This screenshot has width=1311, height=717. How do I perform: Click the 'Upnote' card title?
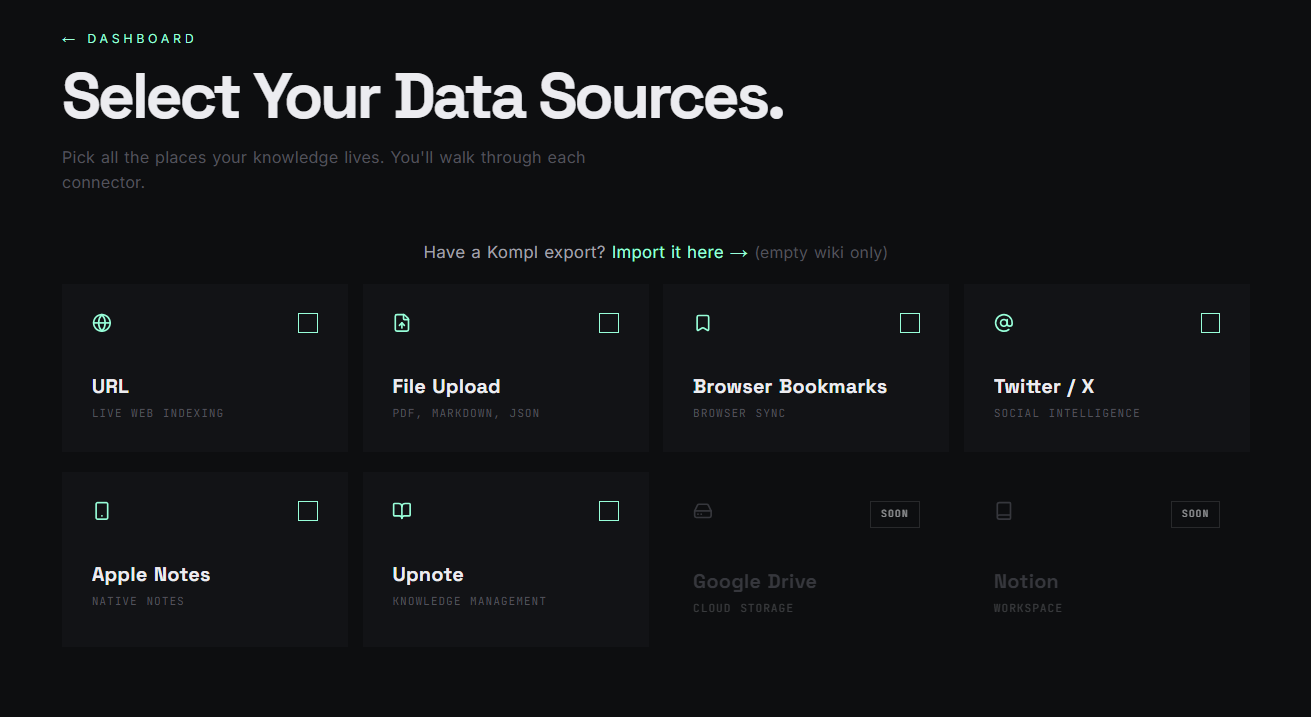(x=428, y=575)
